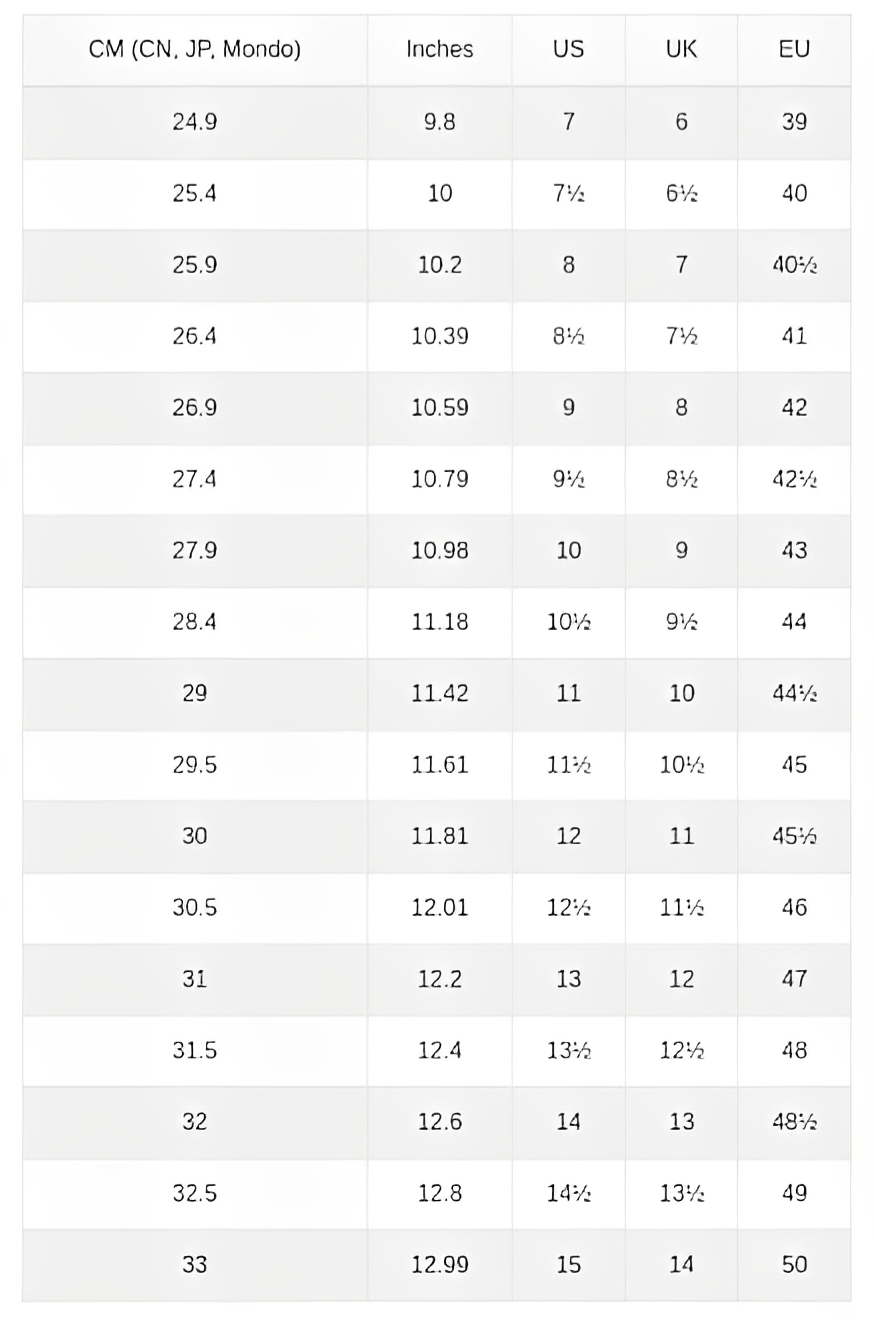Select the 44½ cell in EU column
The width and height of the screenshot is (874, 1324).
tap(794, 693)
